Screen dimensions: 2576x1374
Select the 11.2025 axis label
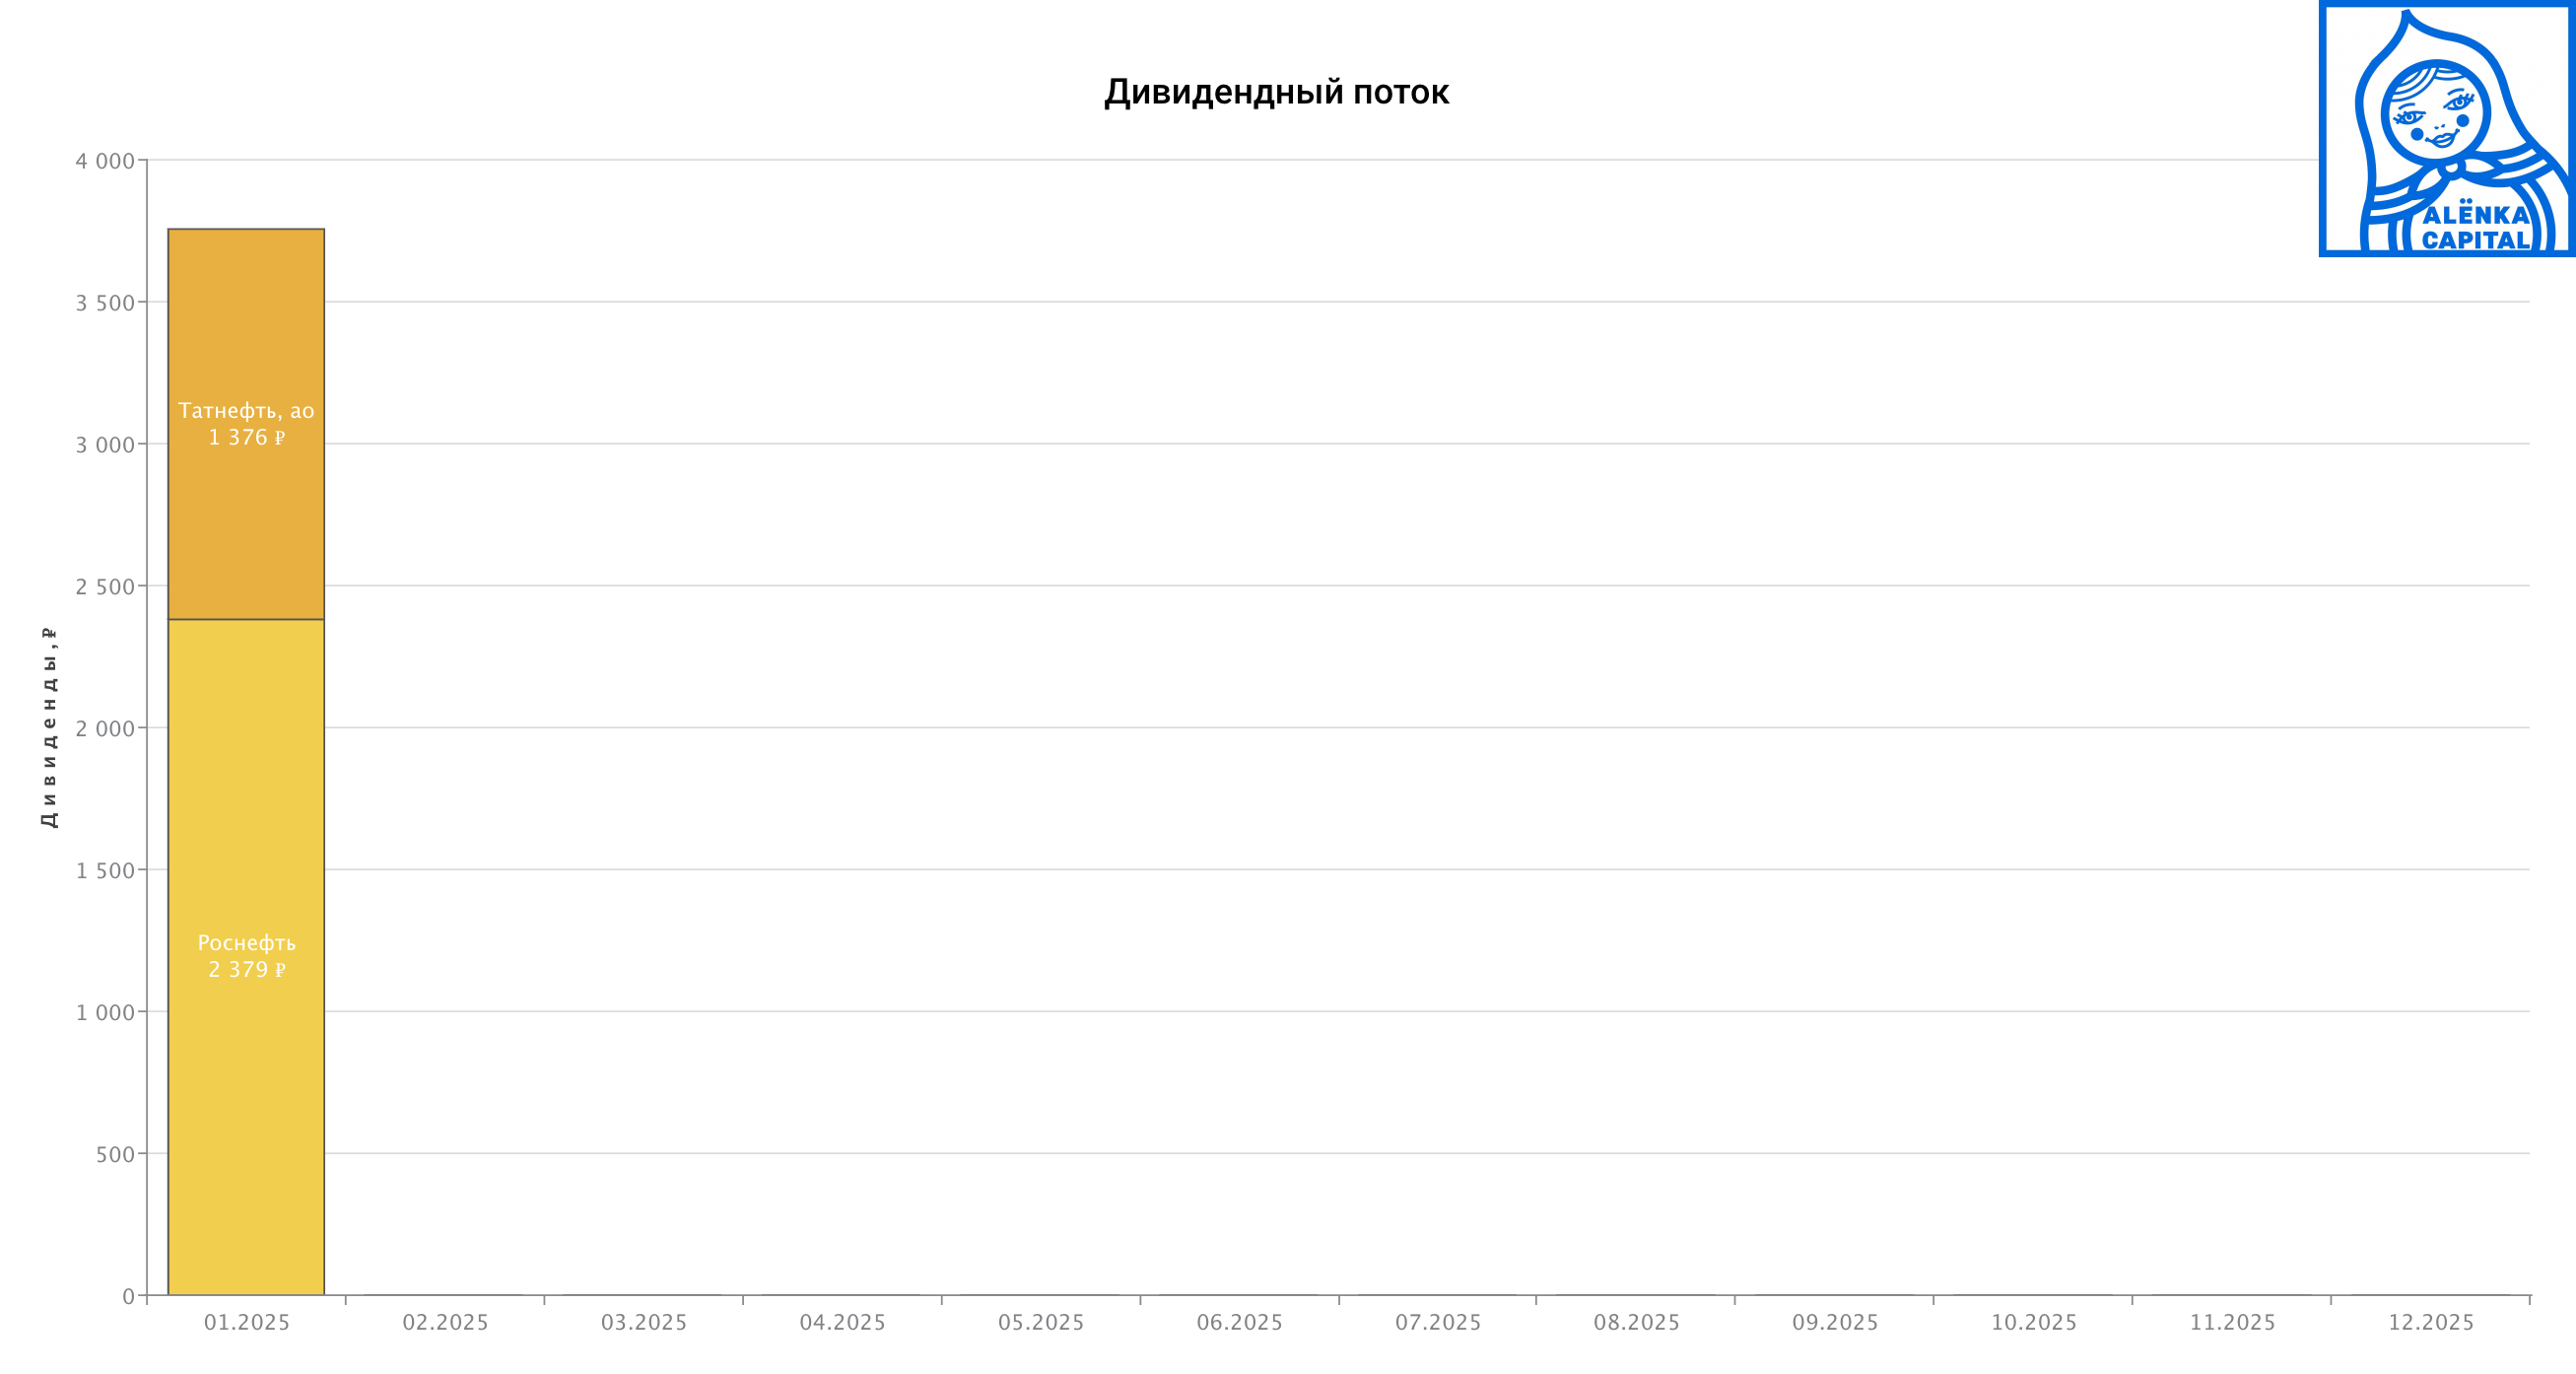(x=2232, y=1322)
